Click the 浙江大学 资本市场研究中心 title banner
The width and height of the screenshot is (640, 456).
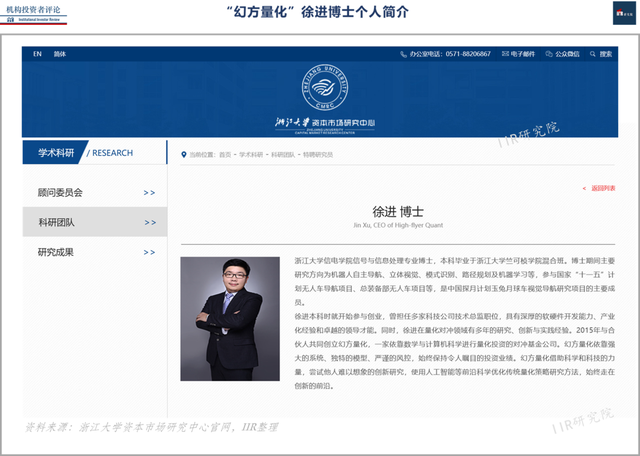[x=325, y=123]
